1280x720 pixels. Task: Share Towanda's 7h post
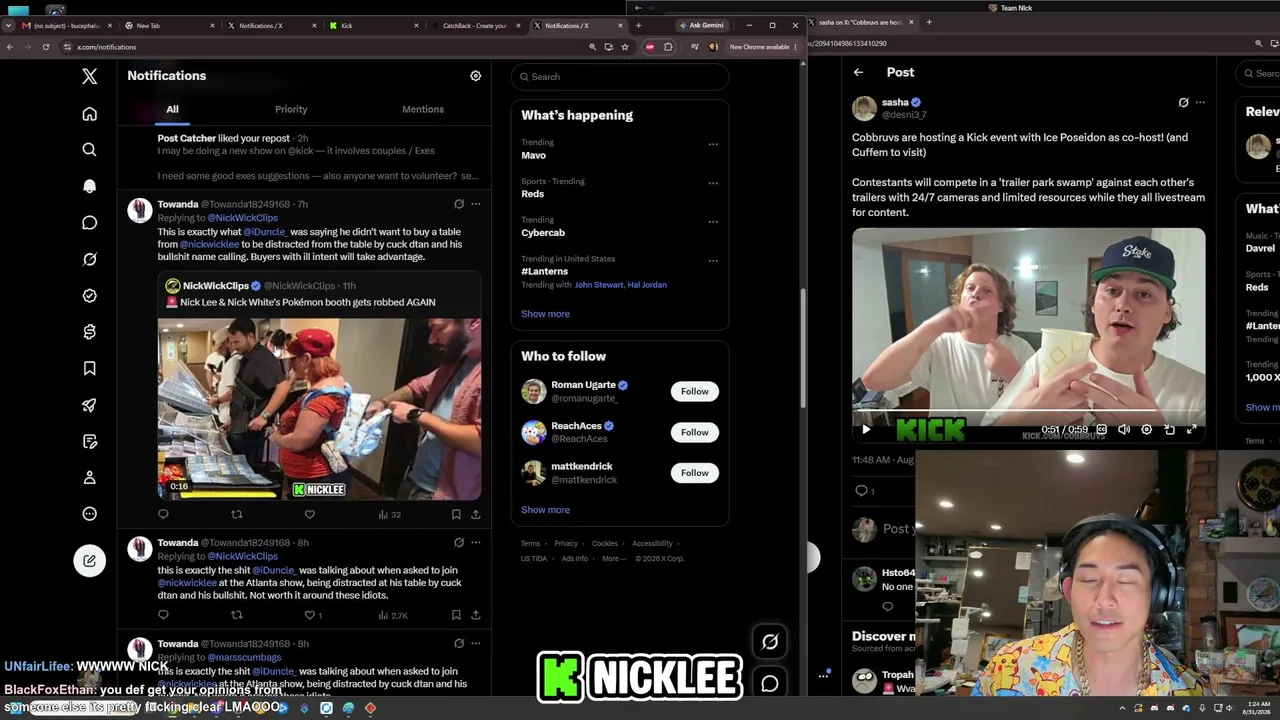[476, 514]
